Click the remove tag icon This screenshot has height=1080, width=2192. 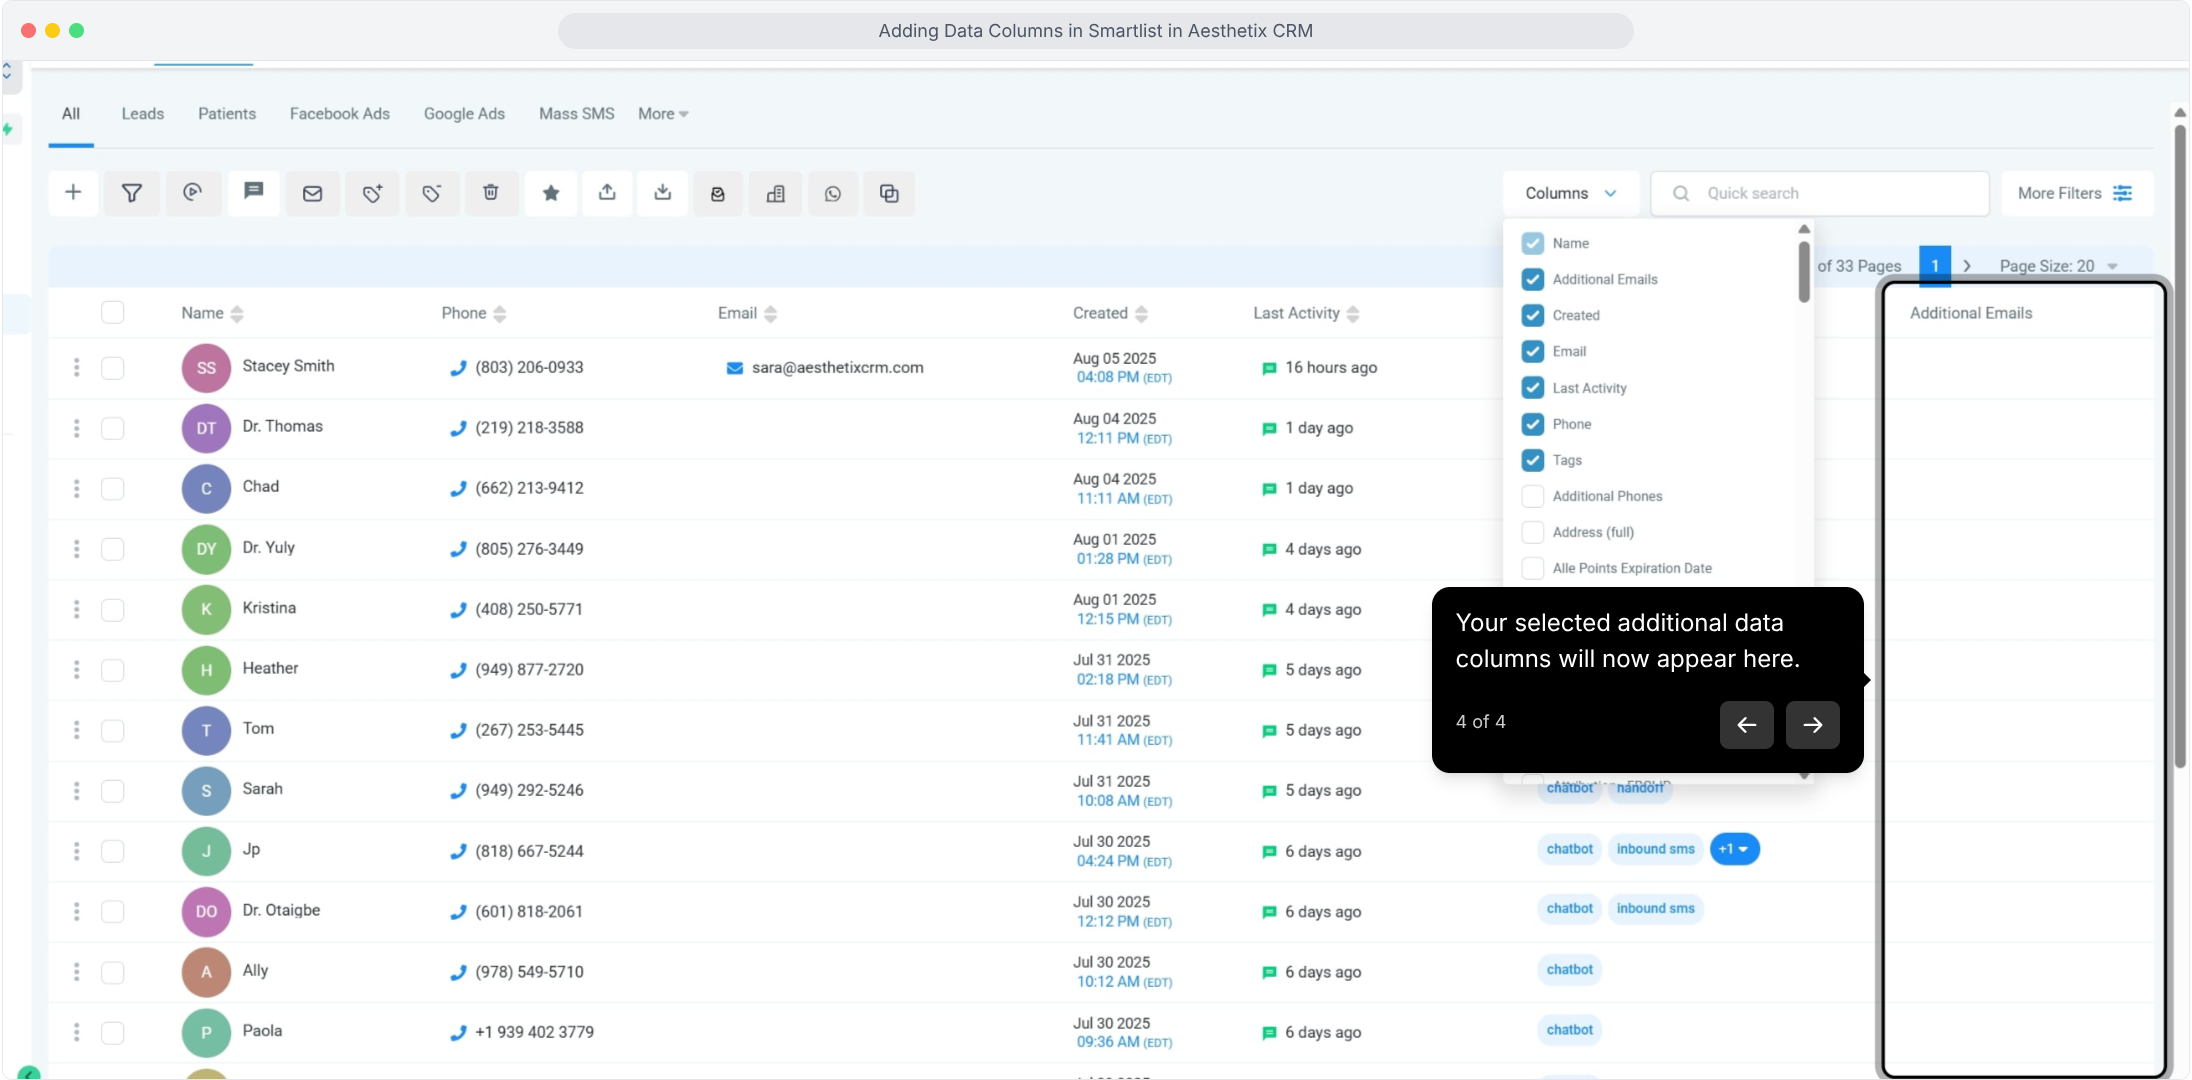click(432, 193)
